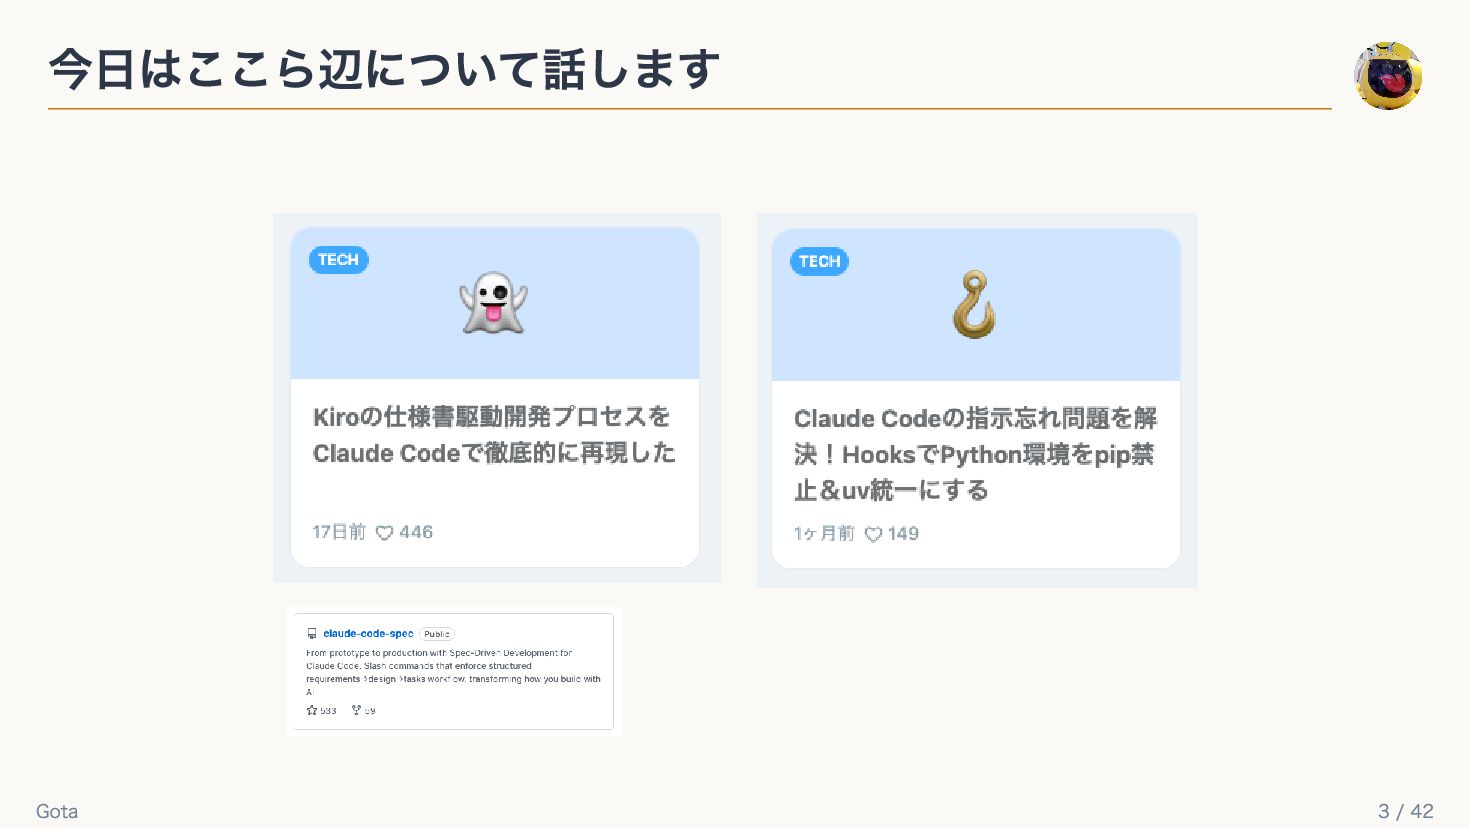1470x828 pixels.
Task: Click the fork icon in the claude-code-spec card
Action: coord(356,710)
